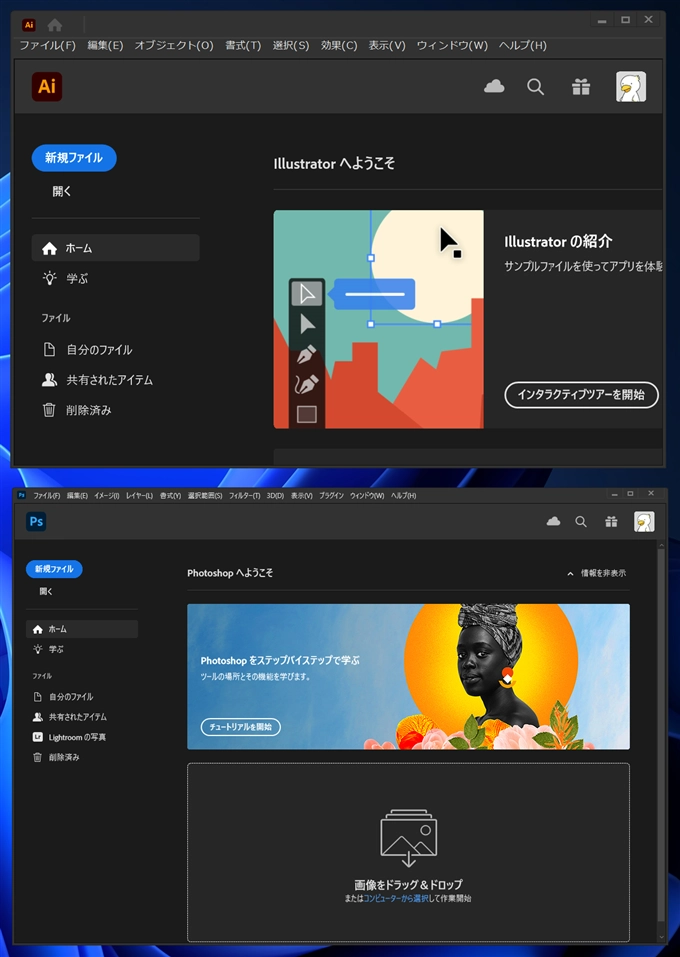Click the search icon in Photoshop window

coord(581,521)
